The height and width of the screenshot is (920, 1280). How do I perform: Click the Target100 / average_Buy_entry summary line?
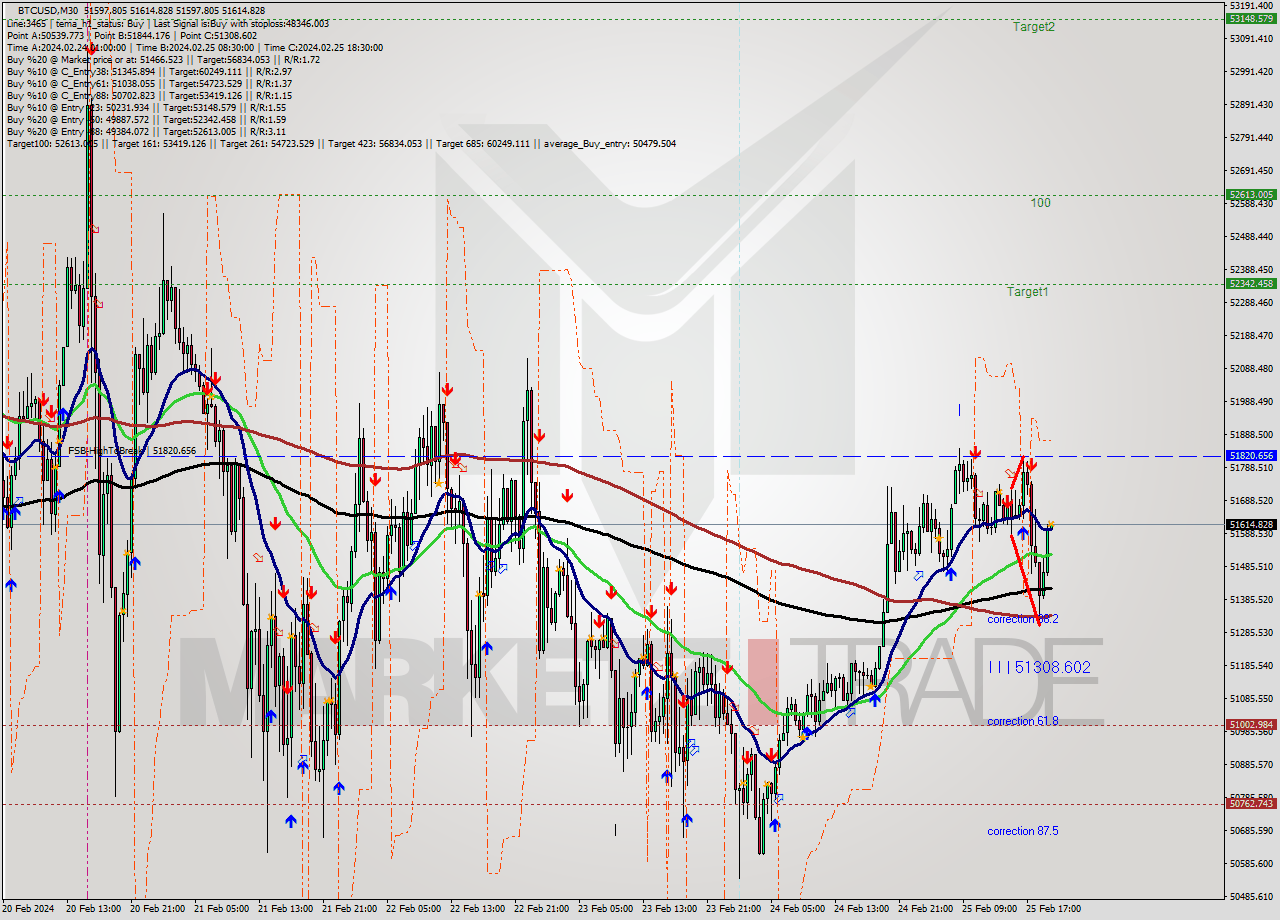tap(341, 143)
